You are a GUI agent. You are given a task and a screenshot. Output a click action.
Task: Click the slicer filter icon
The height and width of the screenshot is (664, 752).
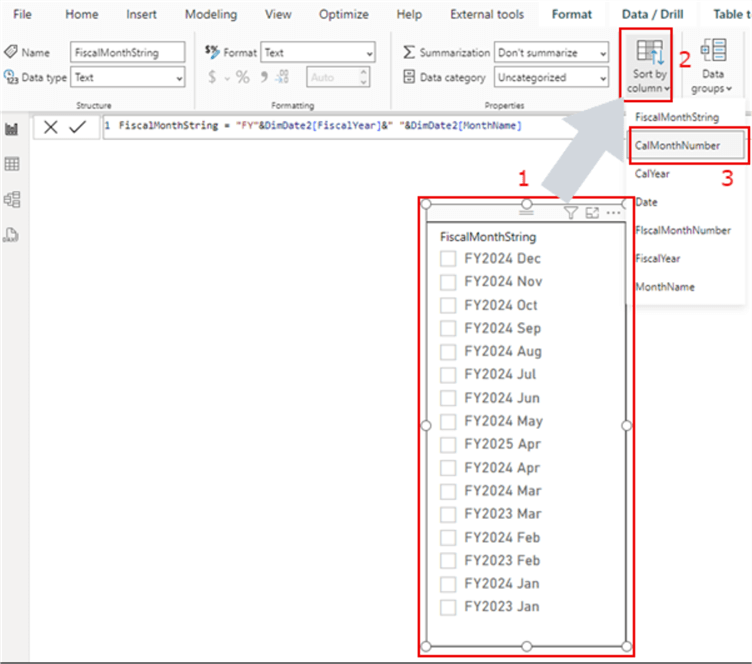(x=570, y=212)
